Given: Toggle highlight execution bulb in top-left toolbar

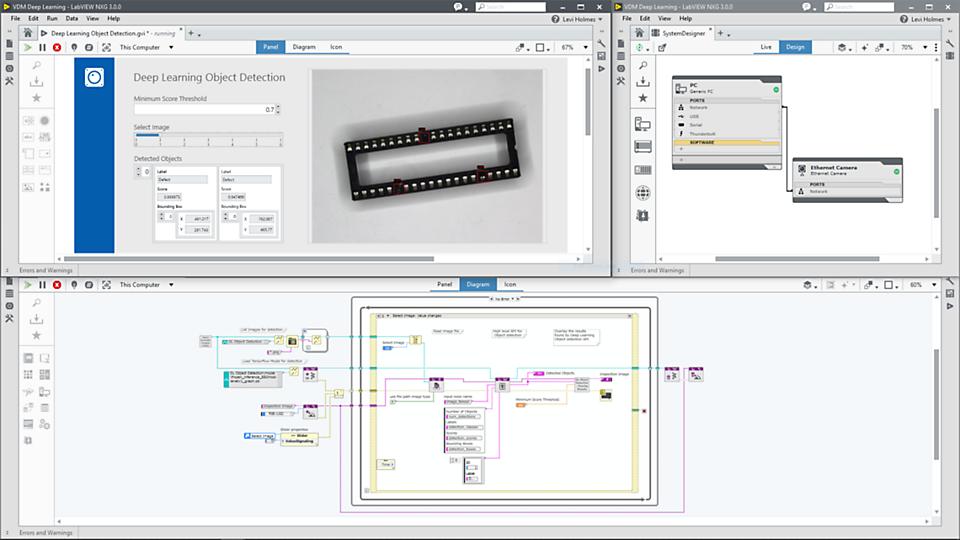Looking at the screenshot, I should coord(74,47).
